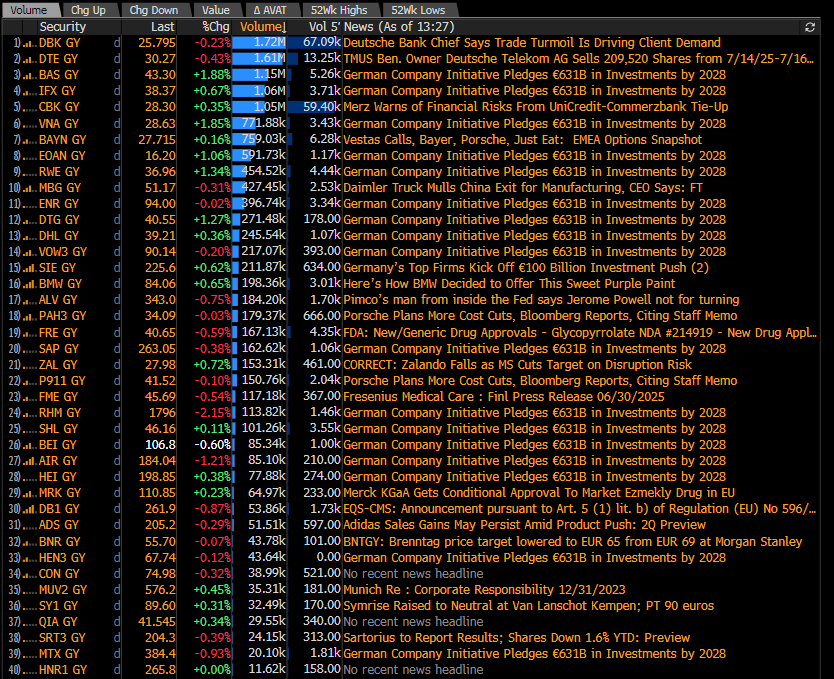Screen dimensions: 834x679
Task: Select the QIA GY ticker
Action: [58, 622]
